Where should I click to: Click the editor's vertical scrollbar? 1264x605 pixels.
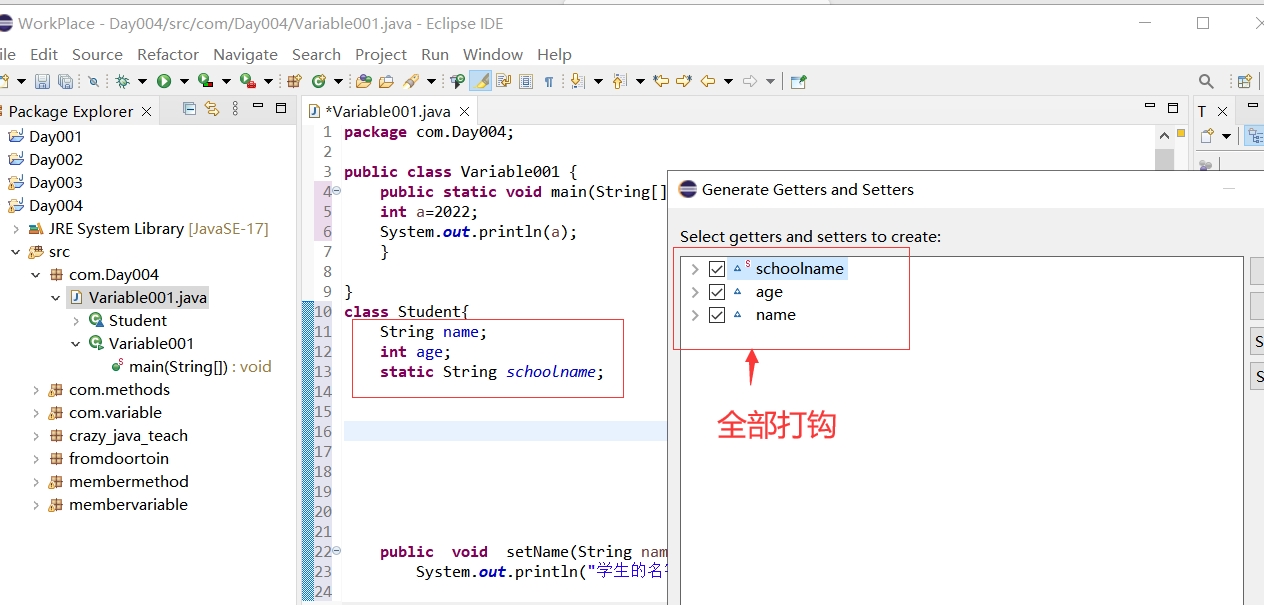point(1164,158)
